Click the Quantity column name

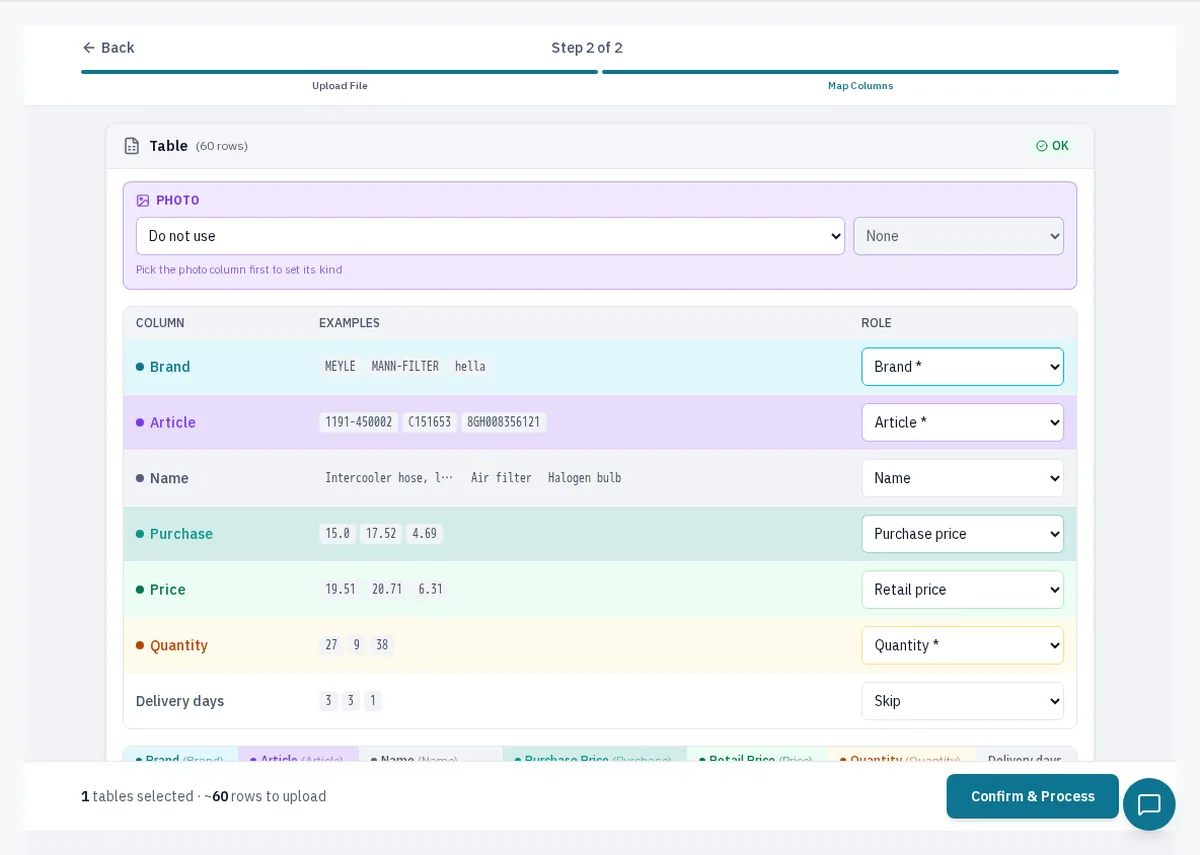179,645
